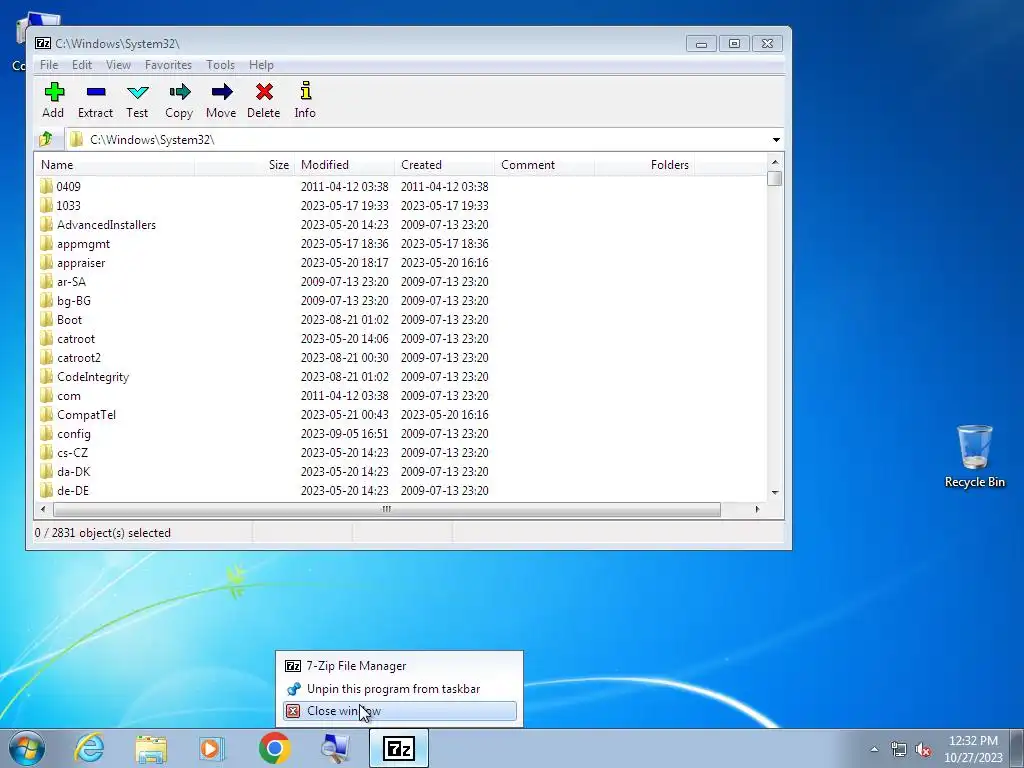Show hidden tray icons arrow
The height and width of the screenshot is (768, 1024).
pyautogui.click(x=874, y=749)
